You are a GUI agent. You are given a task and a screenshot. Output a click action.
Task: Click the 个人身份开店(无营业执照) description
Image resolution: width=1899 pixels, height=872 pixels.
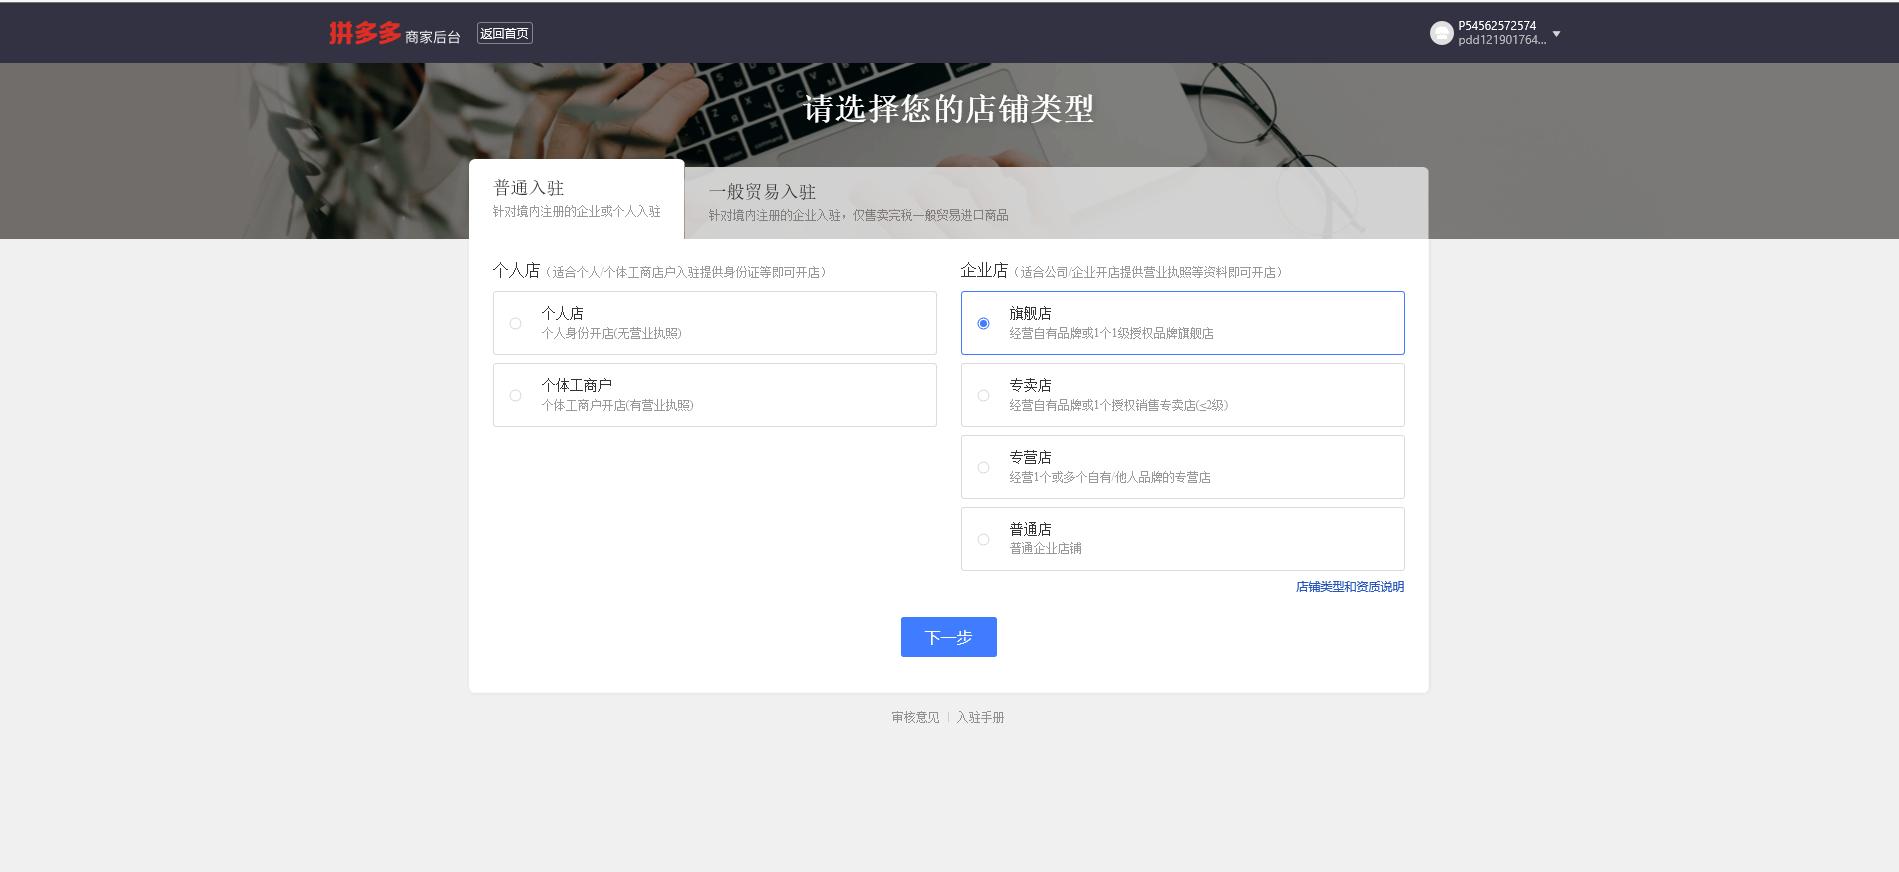click(x=611, y=333)
